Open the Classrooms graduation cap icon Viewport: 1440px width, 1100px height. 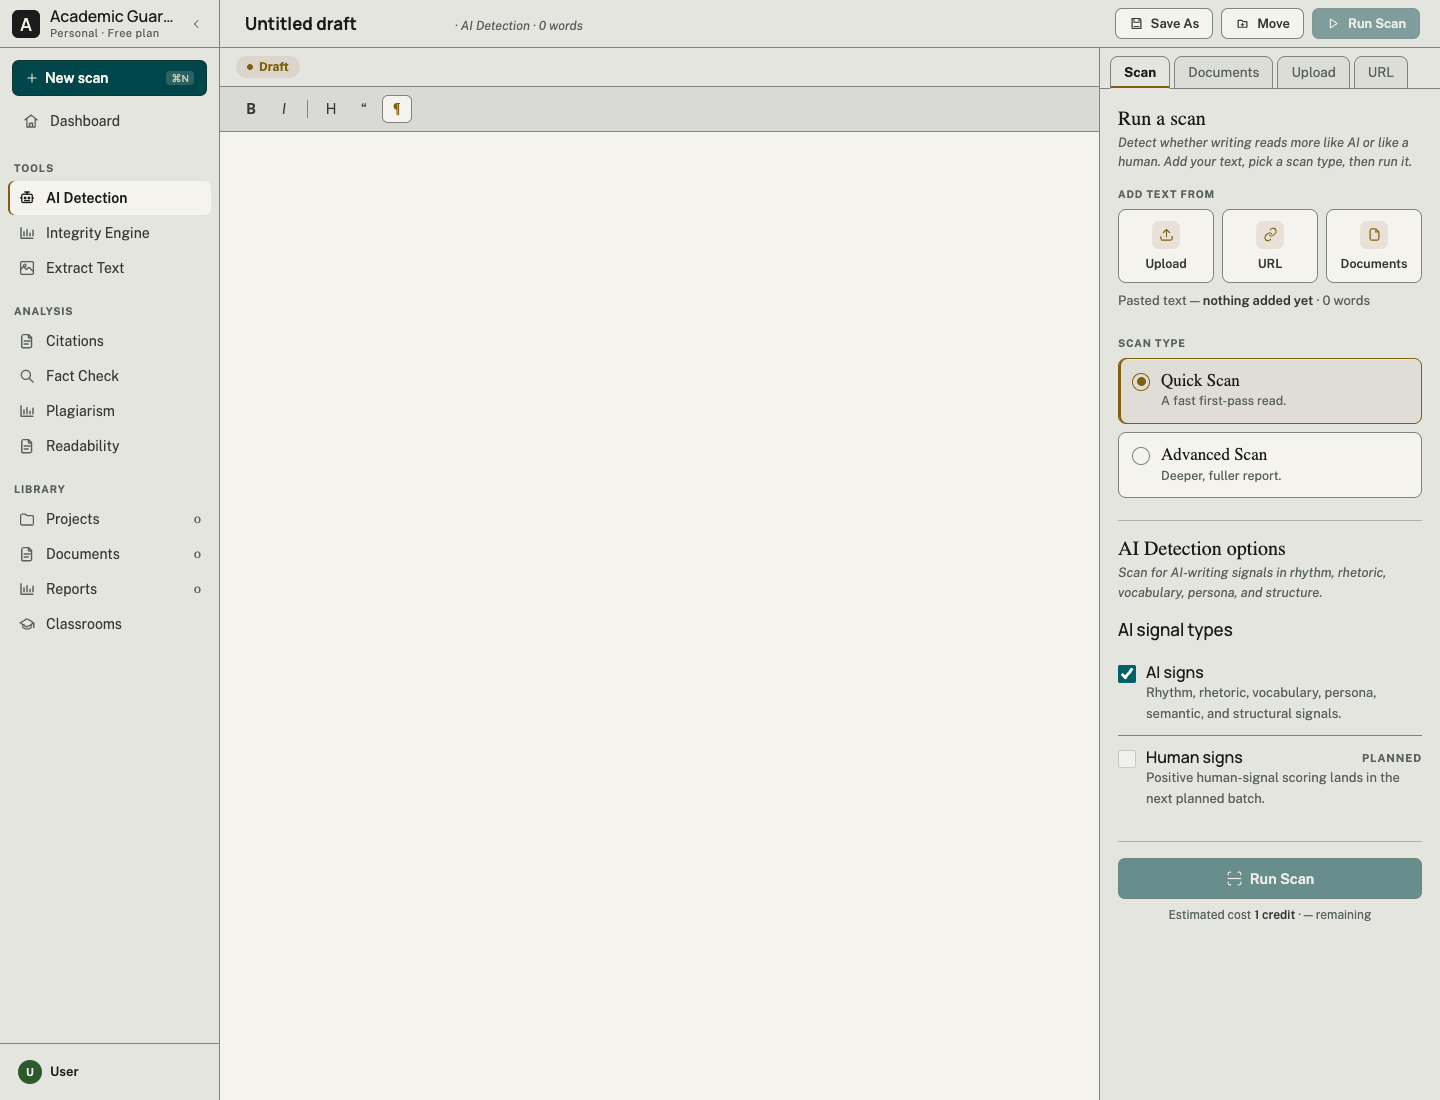(x=27, y=624)
